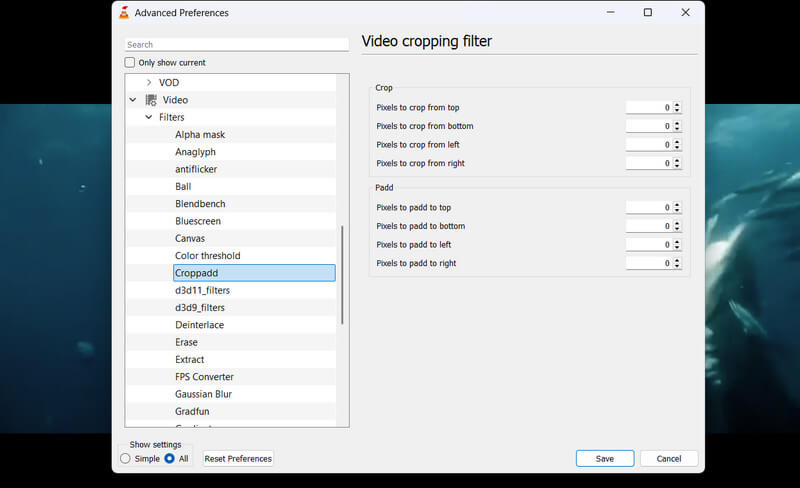Click the preferences tree vertical scrollbar

pos(342,274)
